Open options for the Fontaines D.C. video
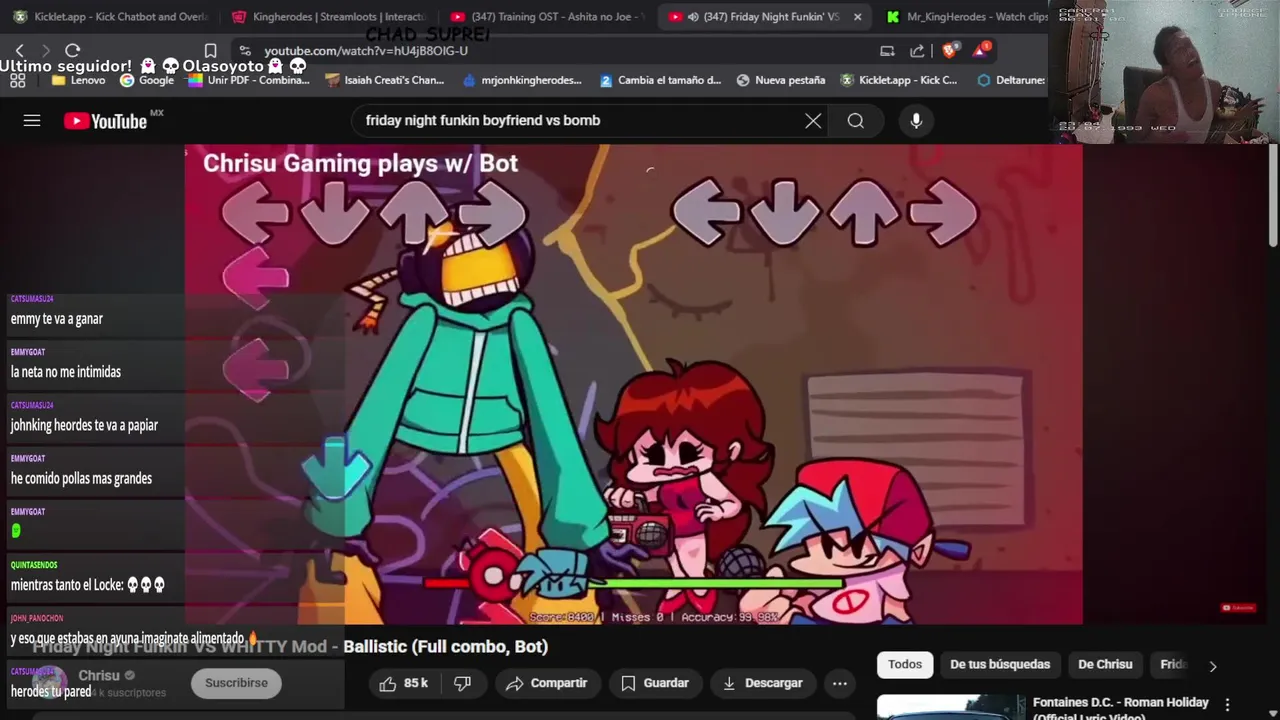Image resolution: width=1280 pixels, height=720 pixels. pos(1228,705)
